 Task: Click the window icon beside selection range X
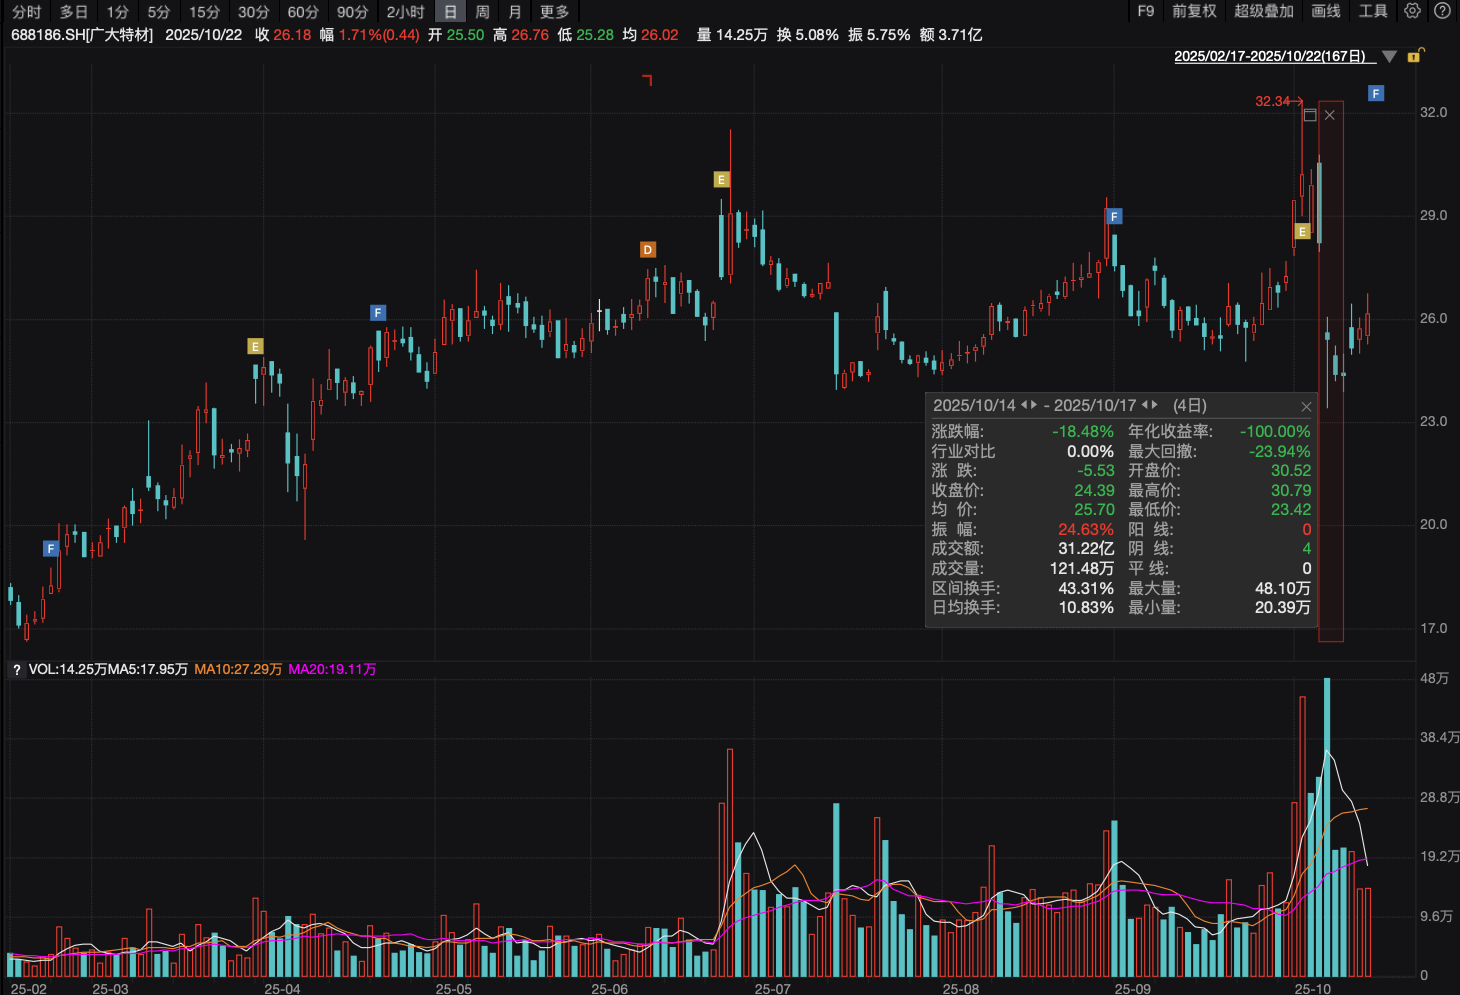[x=1310, y=115]
